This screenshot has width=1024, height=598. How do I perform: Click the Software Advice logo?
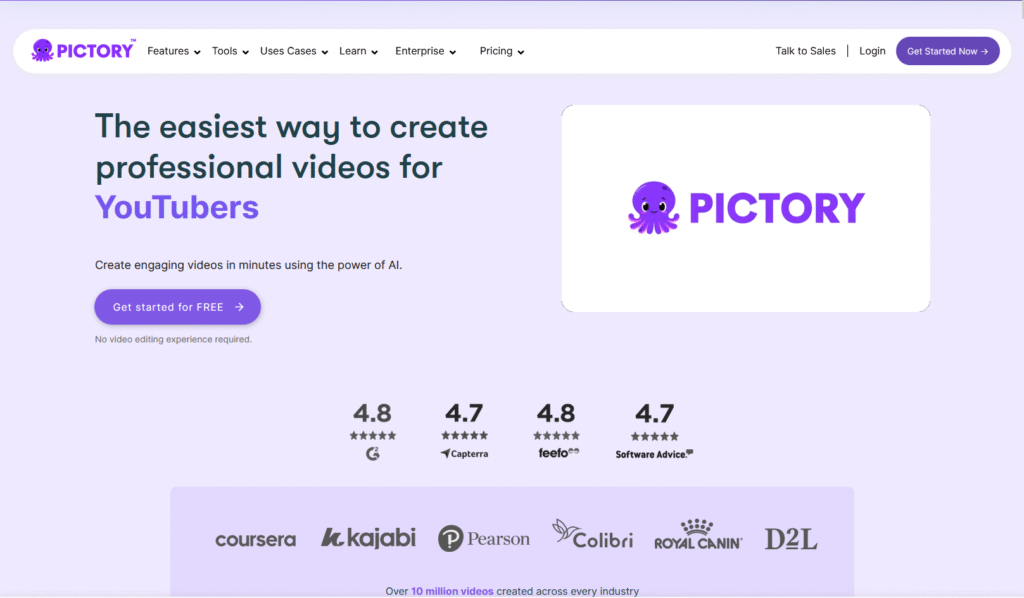point(653,451)
